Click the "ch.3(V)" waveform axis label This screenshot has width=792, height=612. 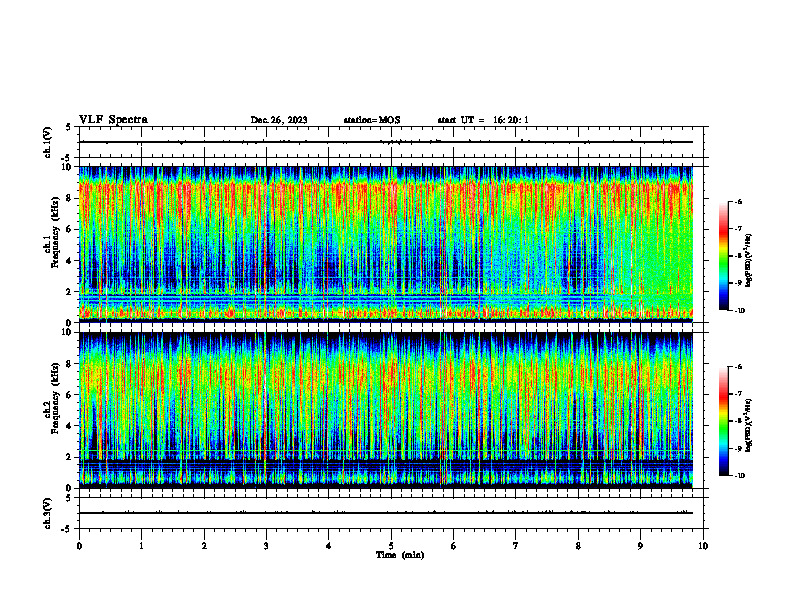(47, 513)
